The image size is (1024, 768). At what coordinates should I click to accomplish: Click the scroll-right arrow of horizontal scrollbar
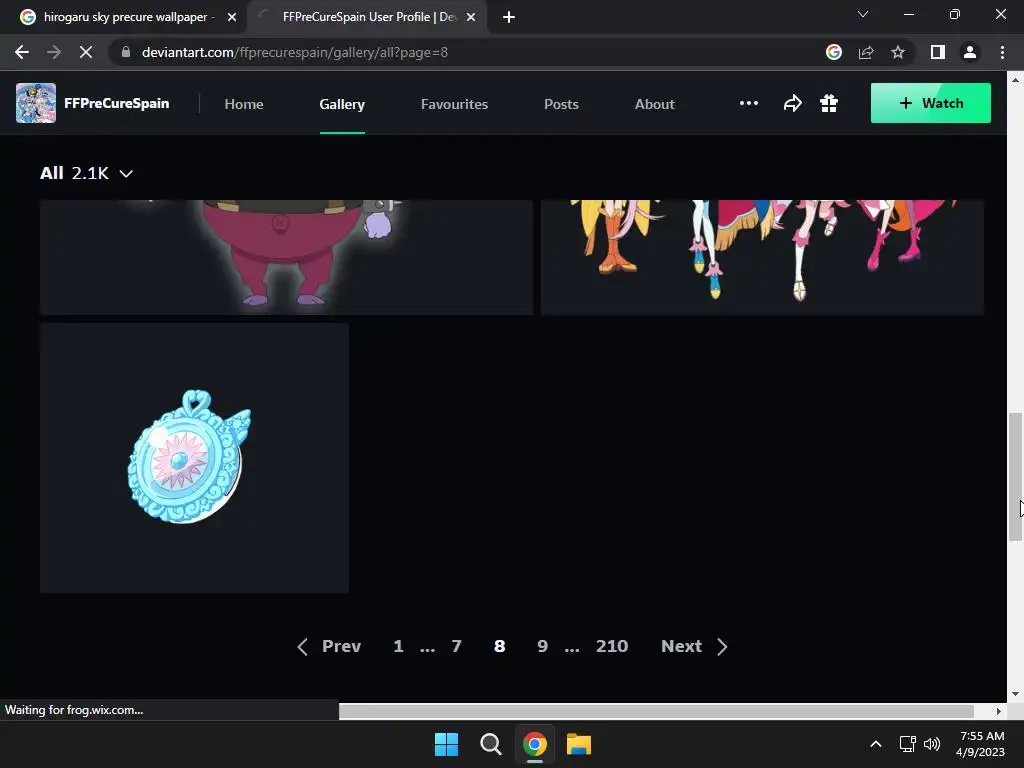pyautogui.click(x=999, y=711)
